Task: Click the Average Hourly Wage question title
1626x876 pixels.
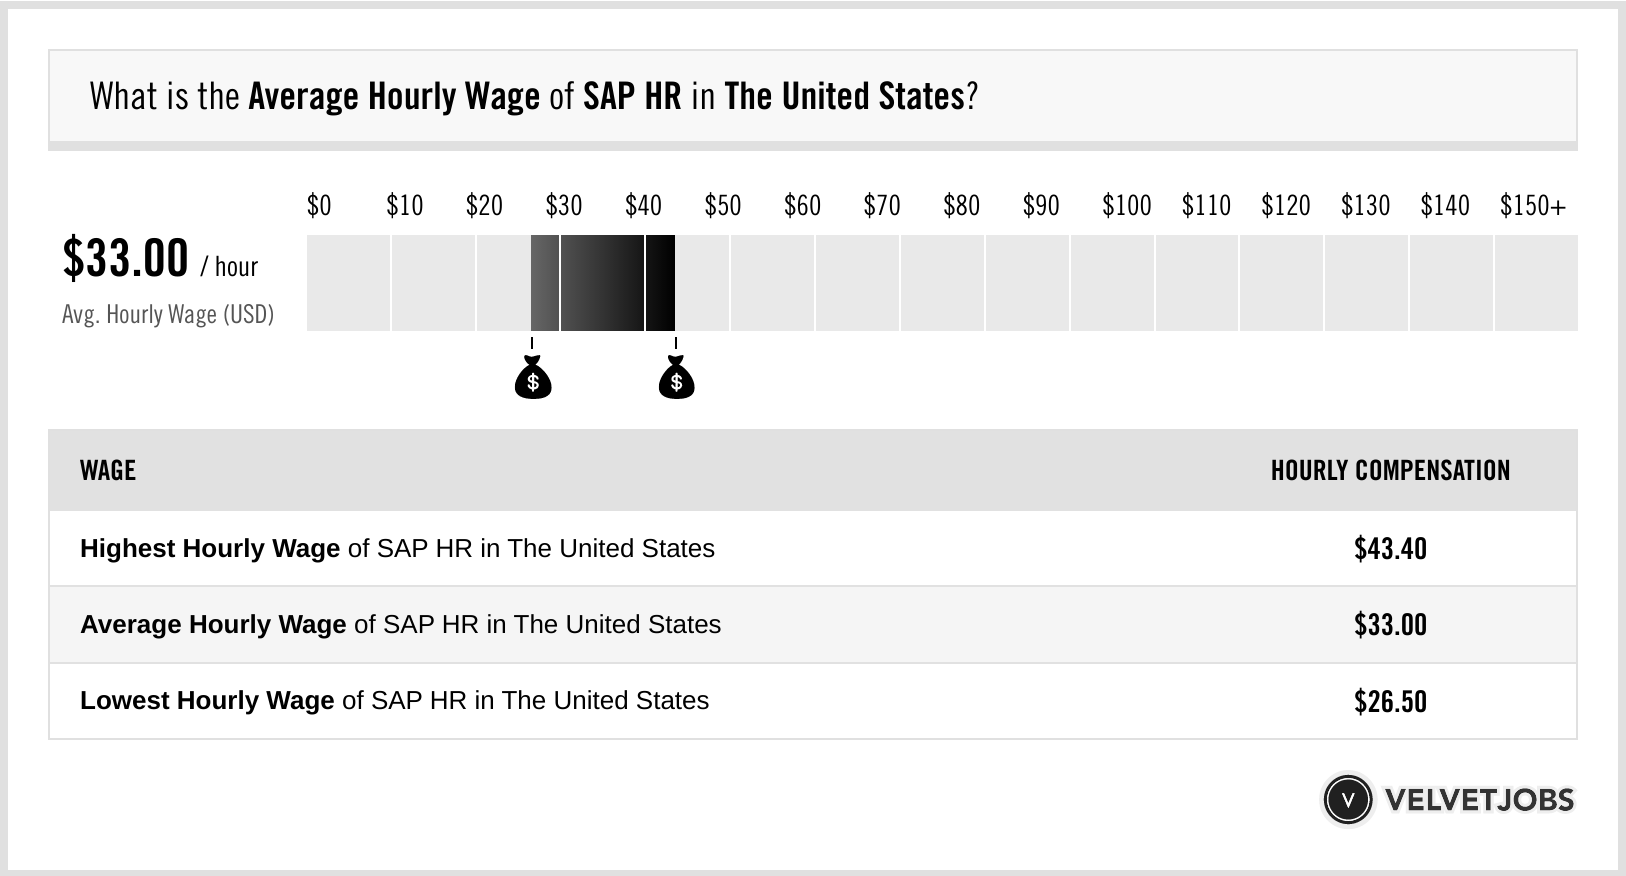Action: coord(533,97)
